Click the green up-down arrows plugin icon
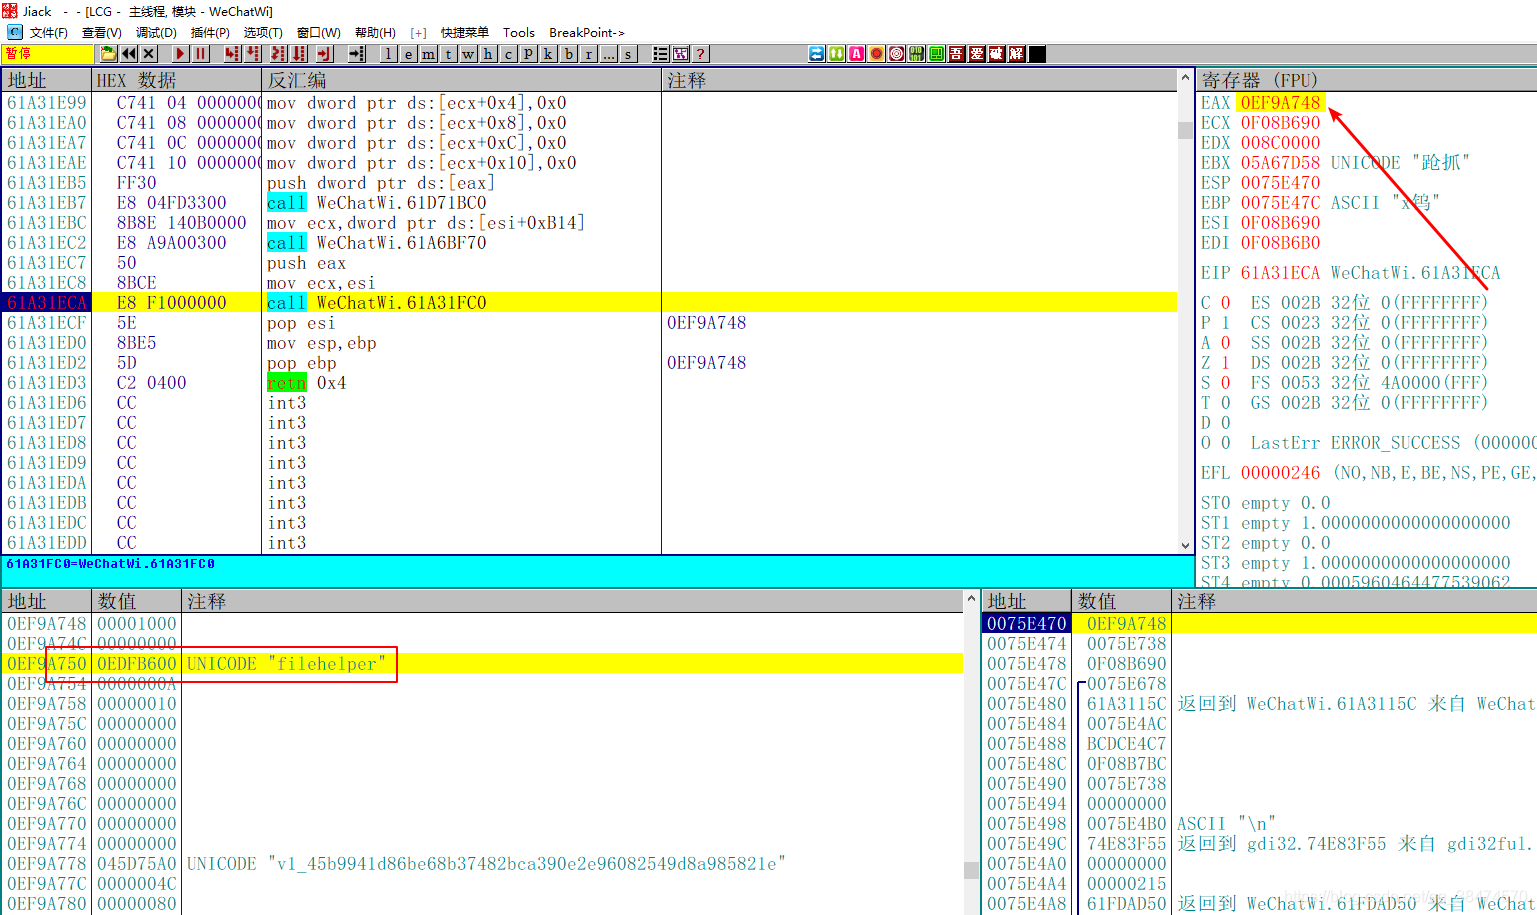1537x915 pixels. pyautogui.click(x=837, y=54)
